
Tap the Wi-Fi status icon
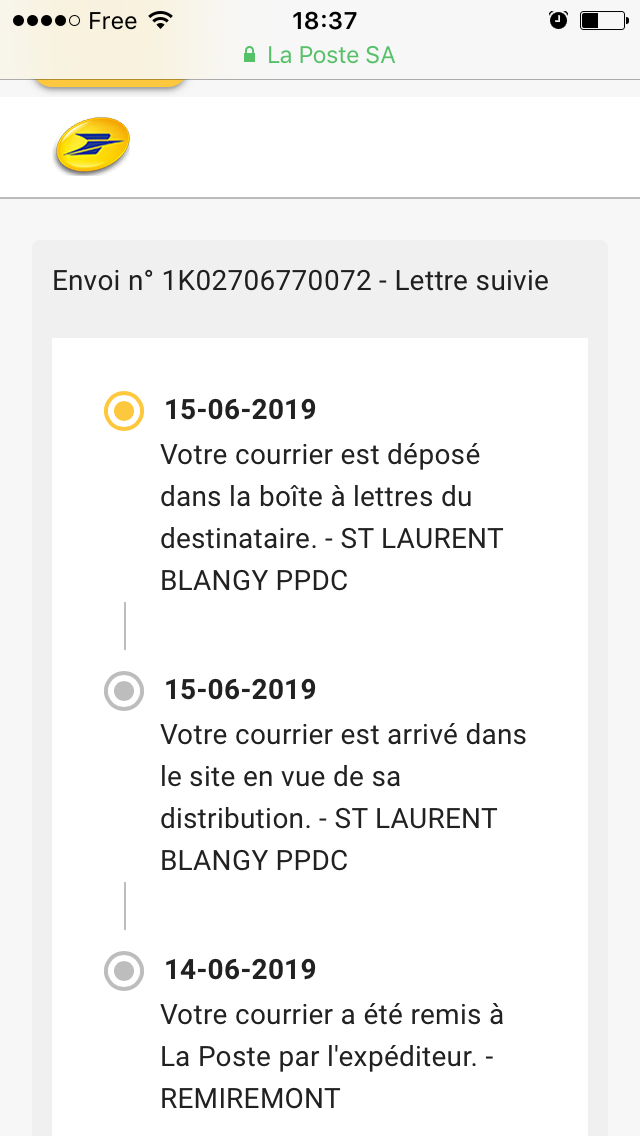coord(159,20)
